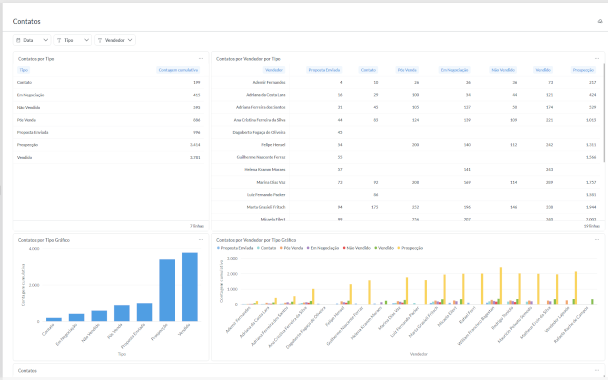Click the Não Vendido column header

pos(503,70)
